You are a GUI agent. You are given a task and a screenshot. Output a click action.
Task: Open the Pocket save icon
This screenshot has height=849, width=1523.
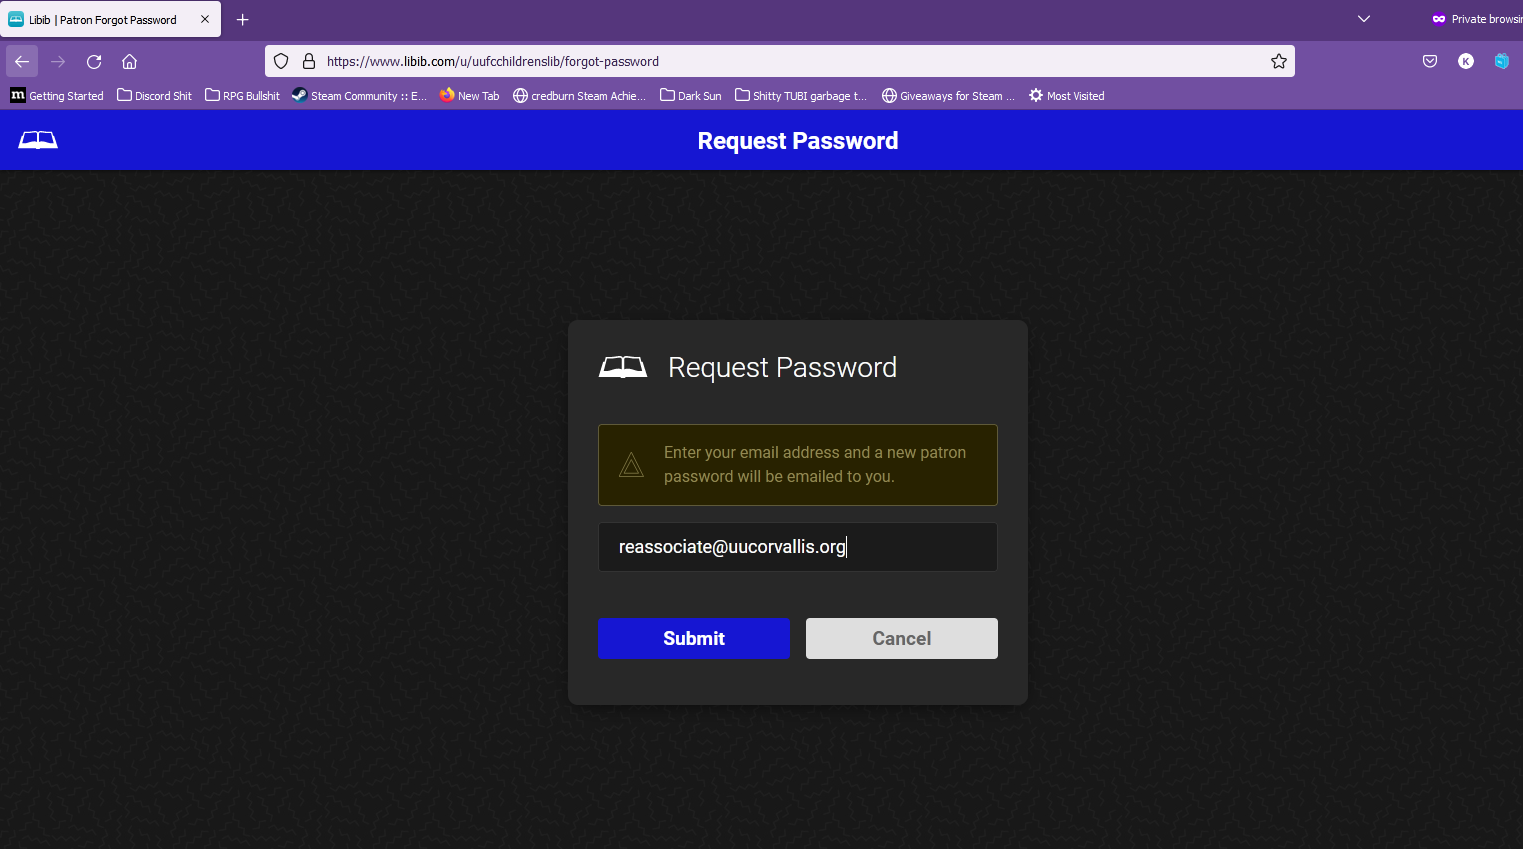[1429, 62]
